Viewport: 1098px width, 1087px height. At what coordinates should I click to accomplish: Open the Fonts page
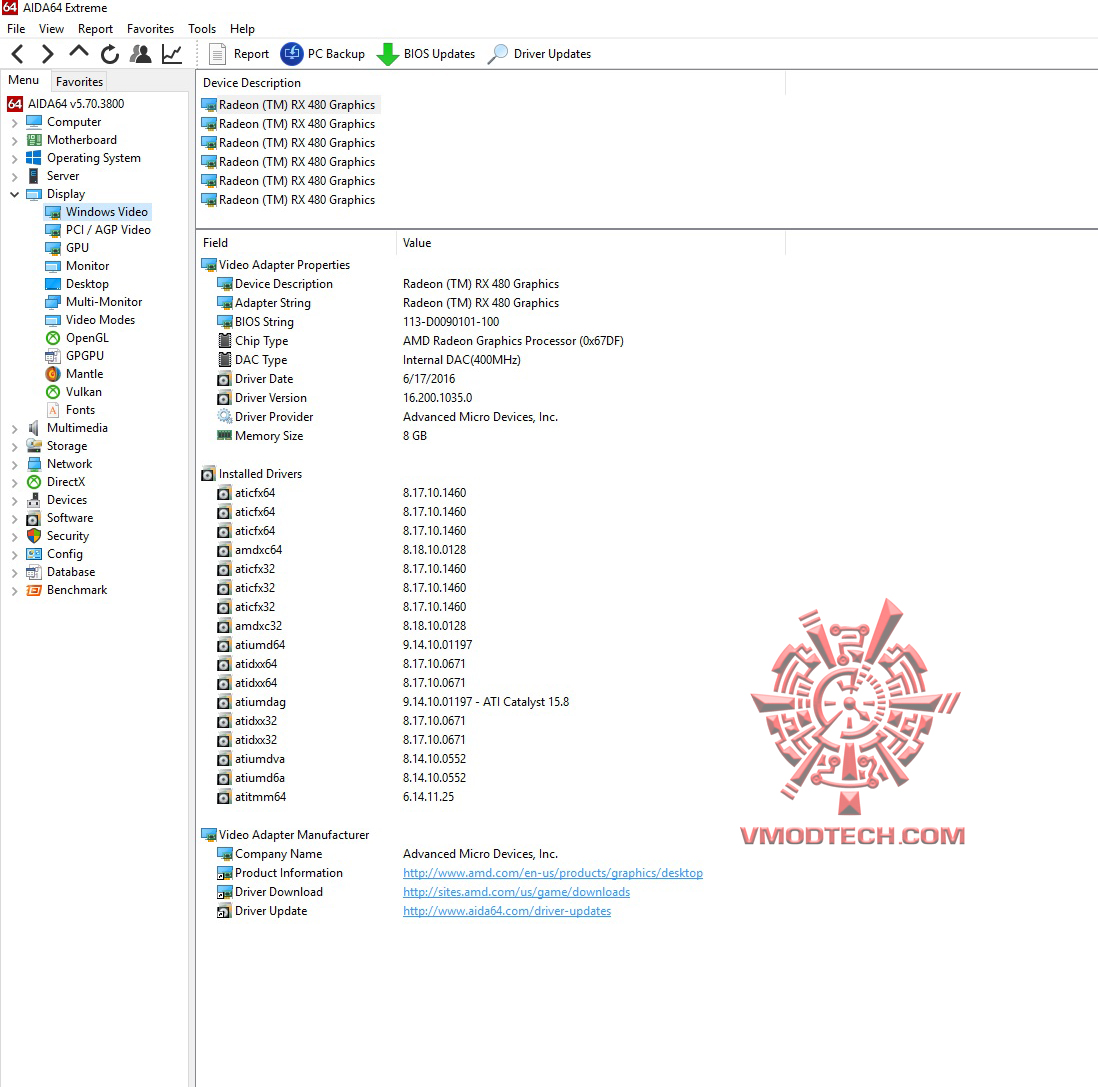80,410
